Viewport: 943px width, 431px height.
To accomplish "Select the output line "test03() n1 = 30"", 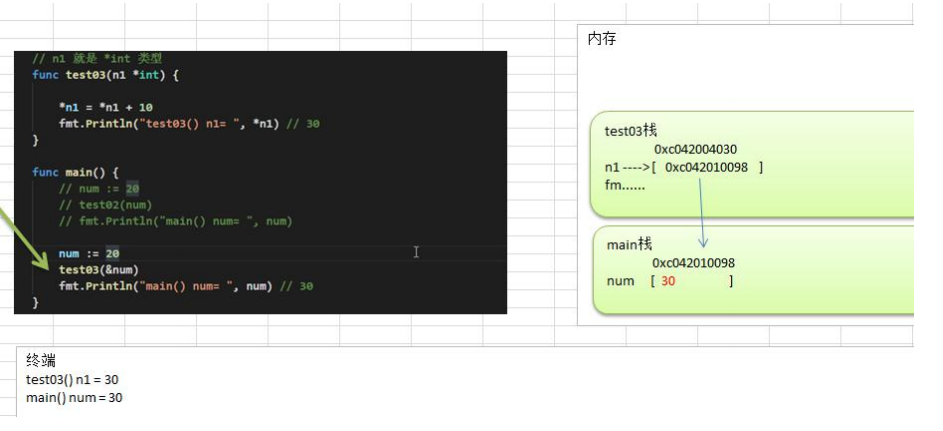I will click(x=72, y=380).
